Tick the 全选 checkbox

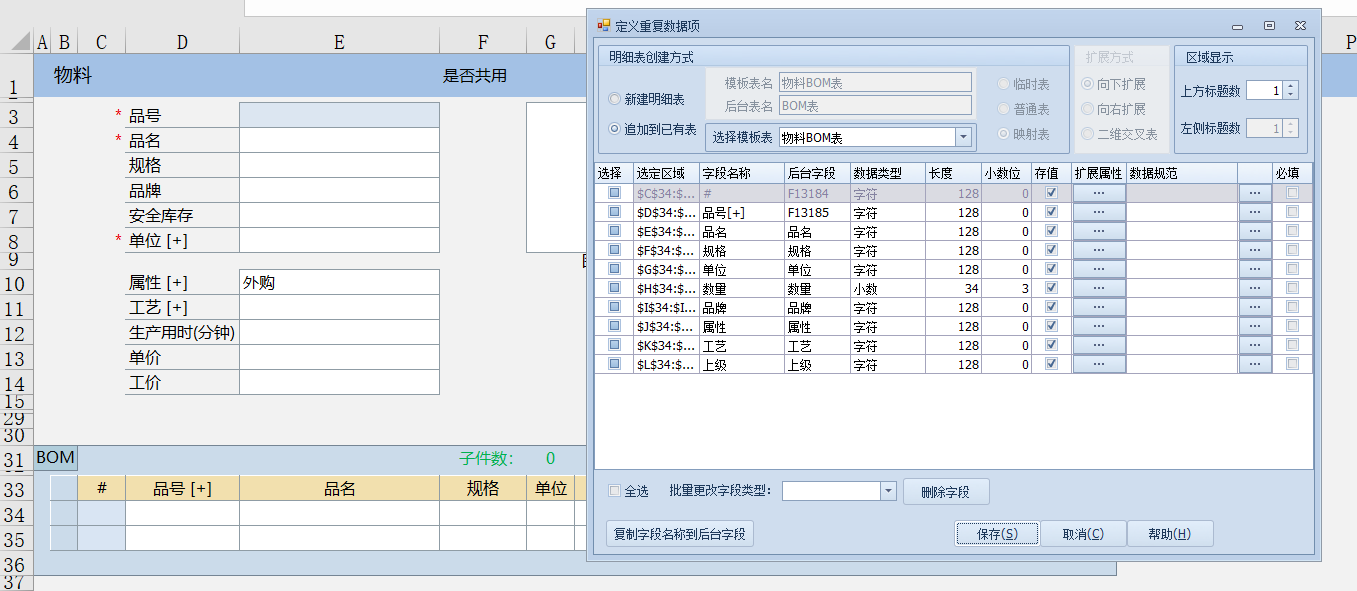tap(615, 491)
